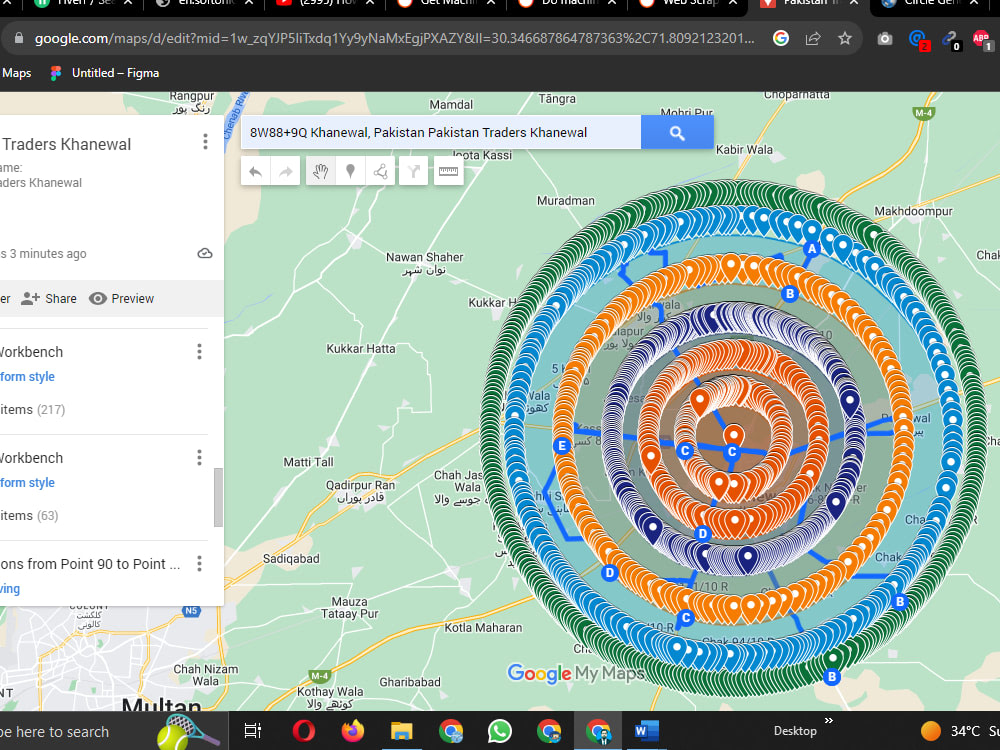
Task: Click the Undo arrow tool
Action: [256, 172]
